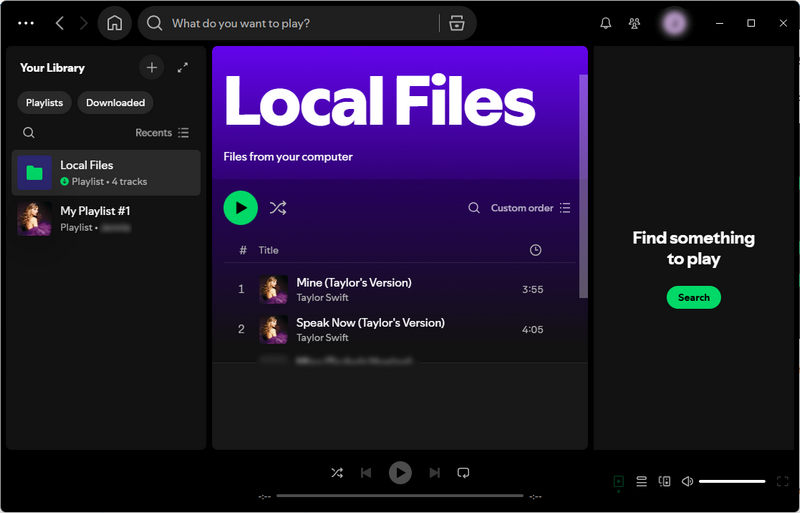
Task: Toggle the Now Playing view icon
Action: pyautogui.click(x=618, y=481)
